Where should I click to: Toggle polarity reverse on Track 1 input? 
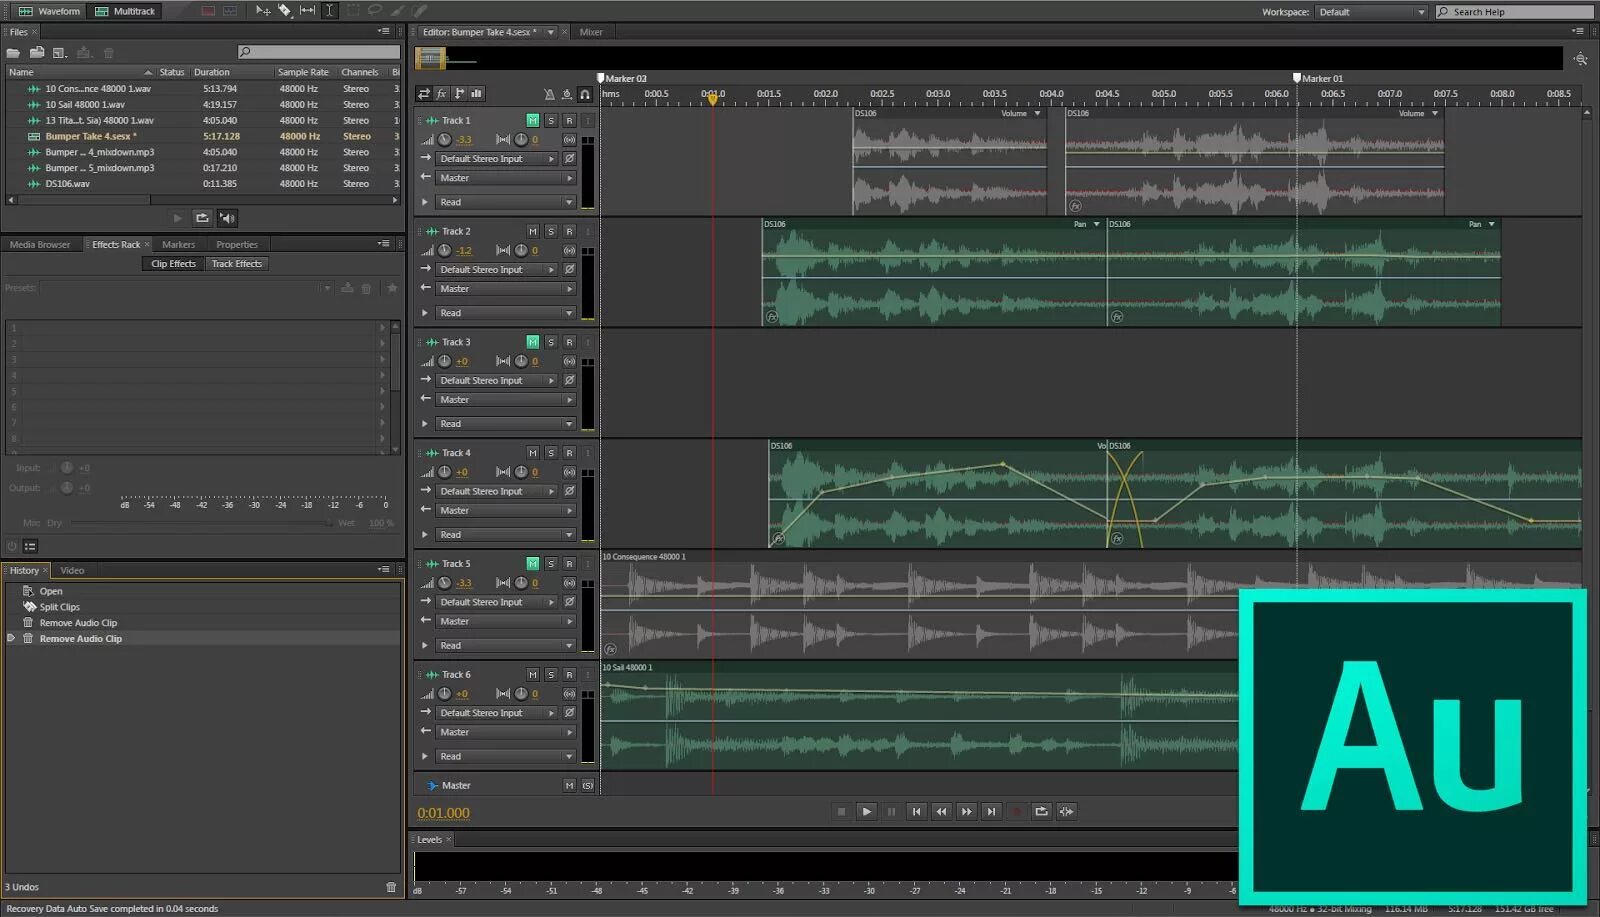click(x=569, y=159)
